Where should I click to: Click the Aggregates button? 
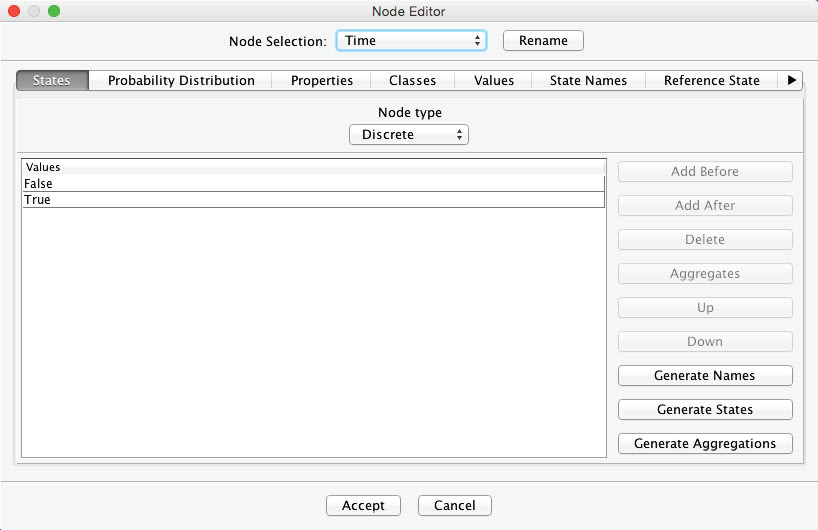click(x=705, y=273)
